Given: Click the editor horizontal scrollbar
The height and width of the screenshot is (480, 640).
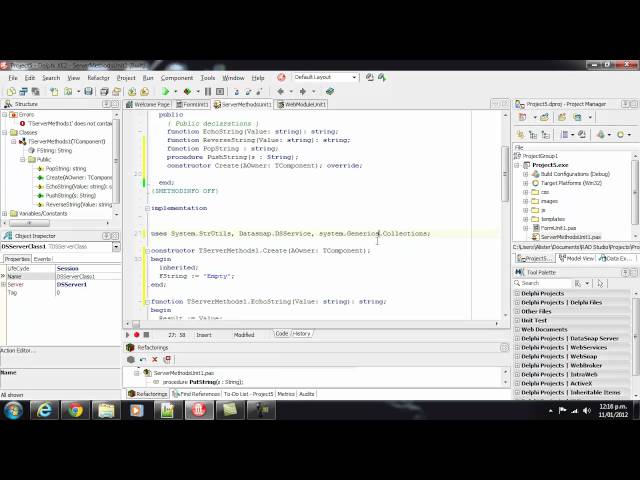Looking at the screenshot, I should point(312,324).
